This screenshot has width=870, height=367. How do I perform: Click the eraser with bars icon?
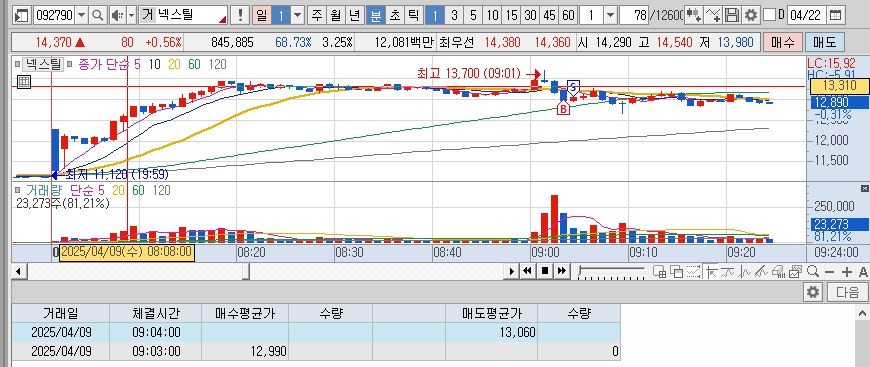click(778, 271)
